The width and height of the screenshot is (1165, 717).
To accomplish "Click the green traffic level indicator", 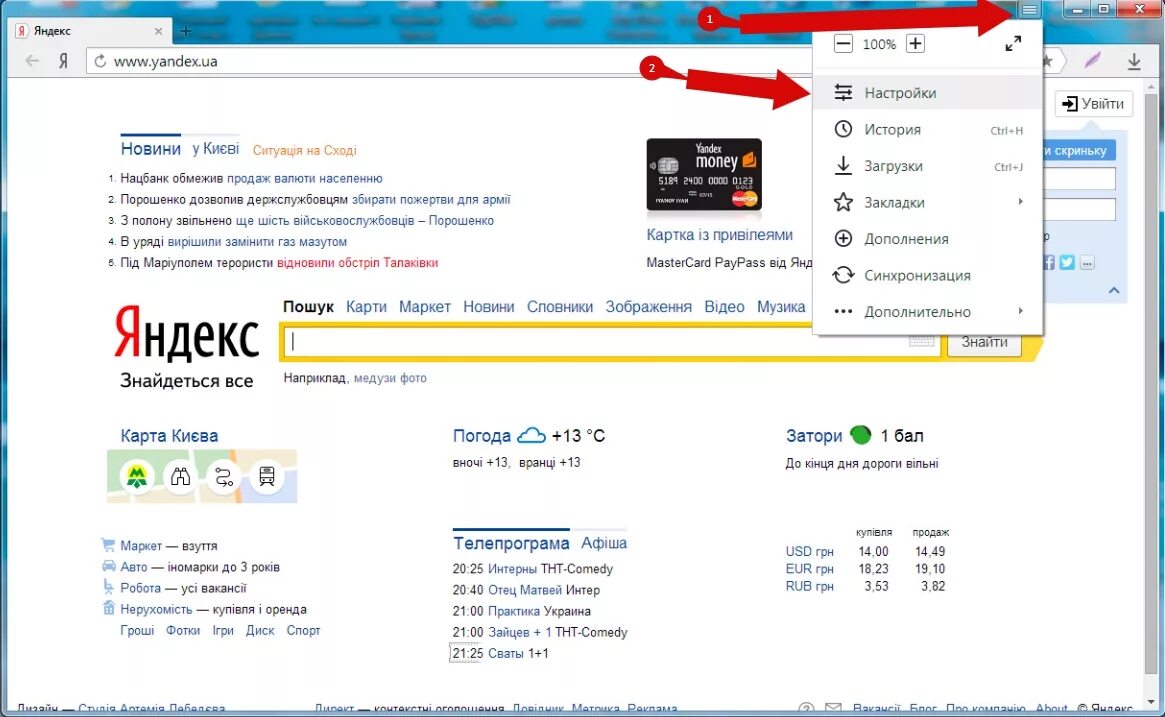I will tap(860, 435).
